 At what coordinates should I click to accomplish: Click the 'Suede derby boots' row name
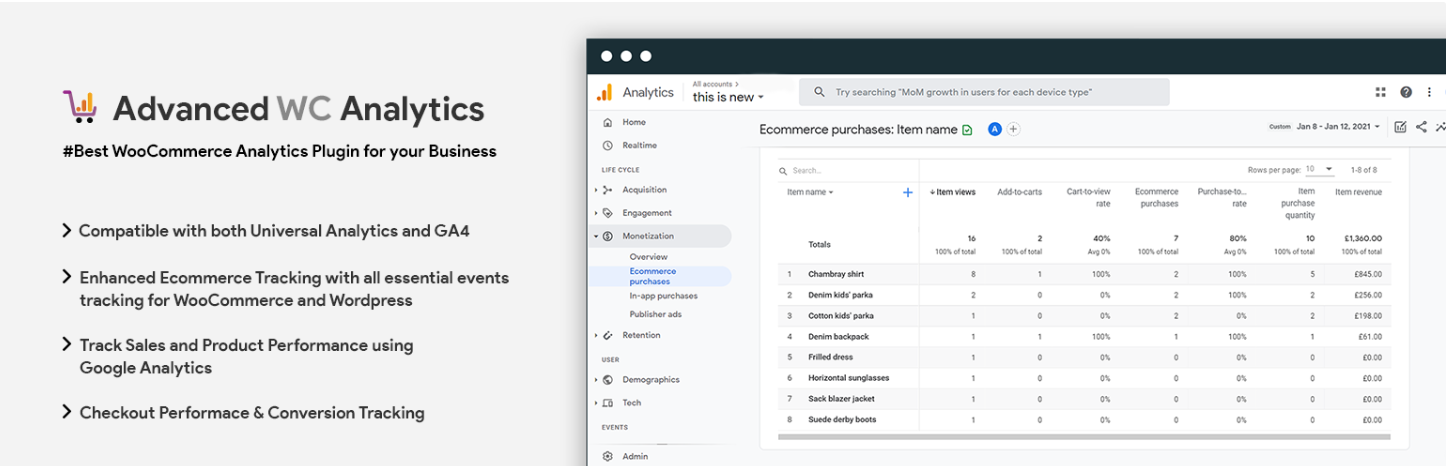click(842, 420)
